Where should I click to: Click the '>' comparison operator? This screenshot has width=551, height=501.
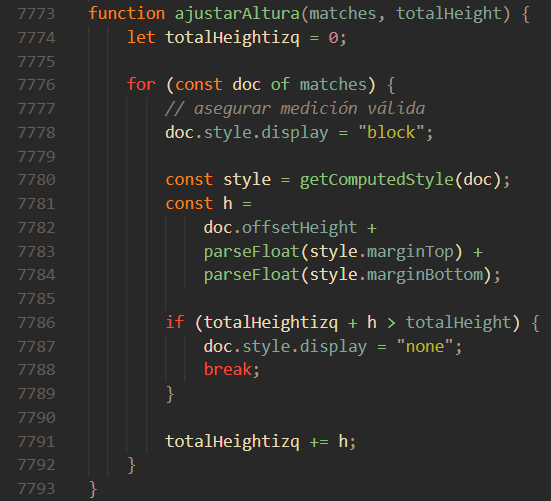[391, 323]
